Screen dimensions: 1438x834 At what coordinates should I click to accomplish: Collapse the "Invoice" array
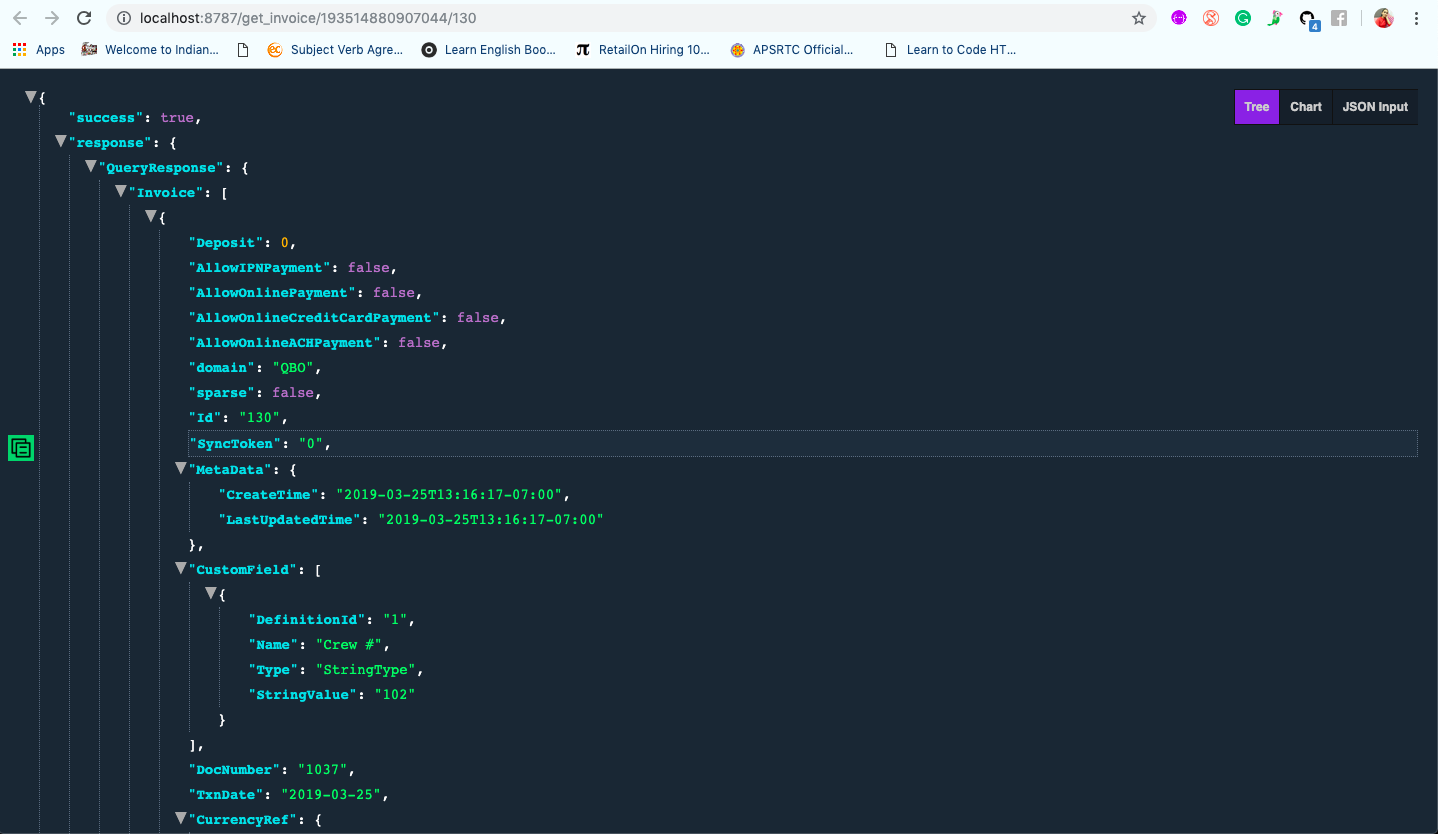[x=121, y=192]
